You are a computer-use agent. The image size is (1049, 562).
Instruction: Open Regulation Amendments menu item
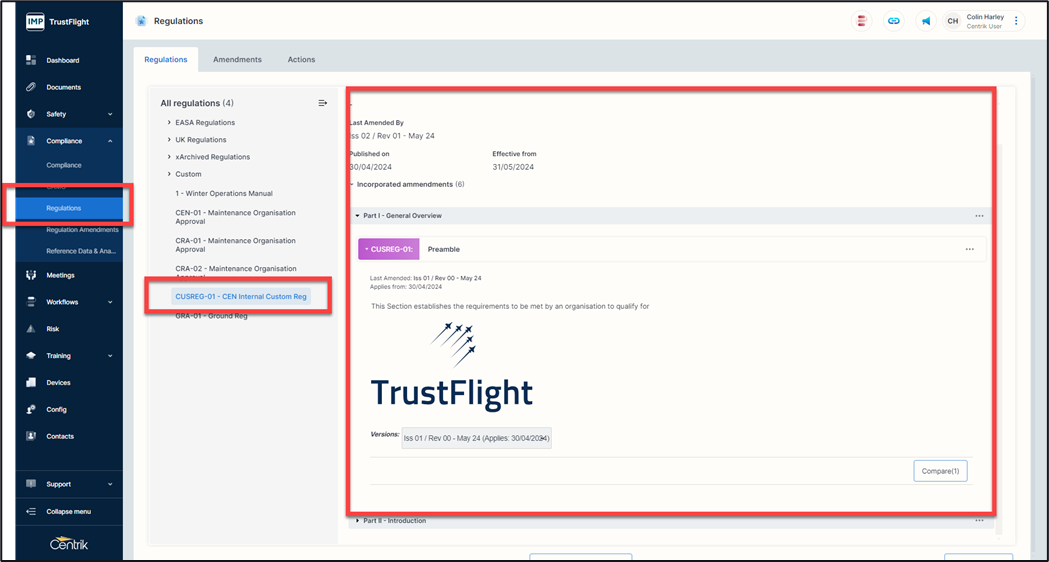[82, 229]
